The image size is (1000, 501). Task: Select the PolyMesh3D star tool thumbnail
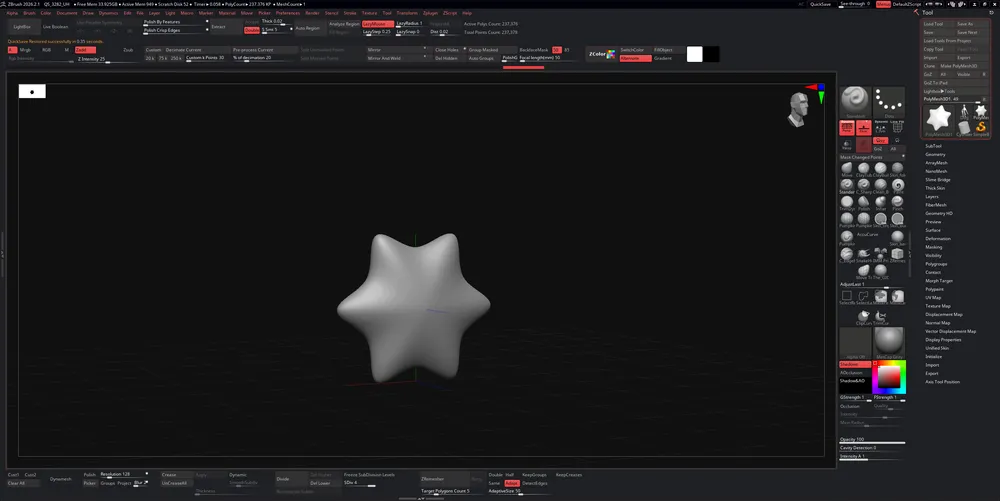(939, 119)
